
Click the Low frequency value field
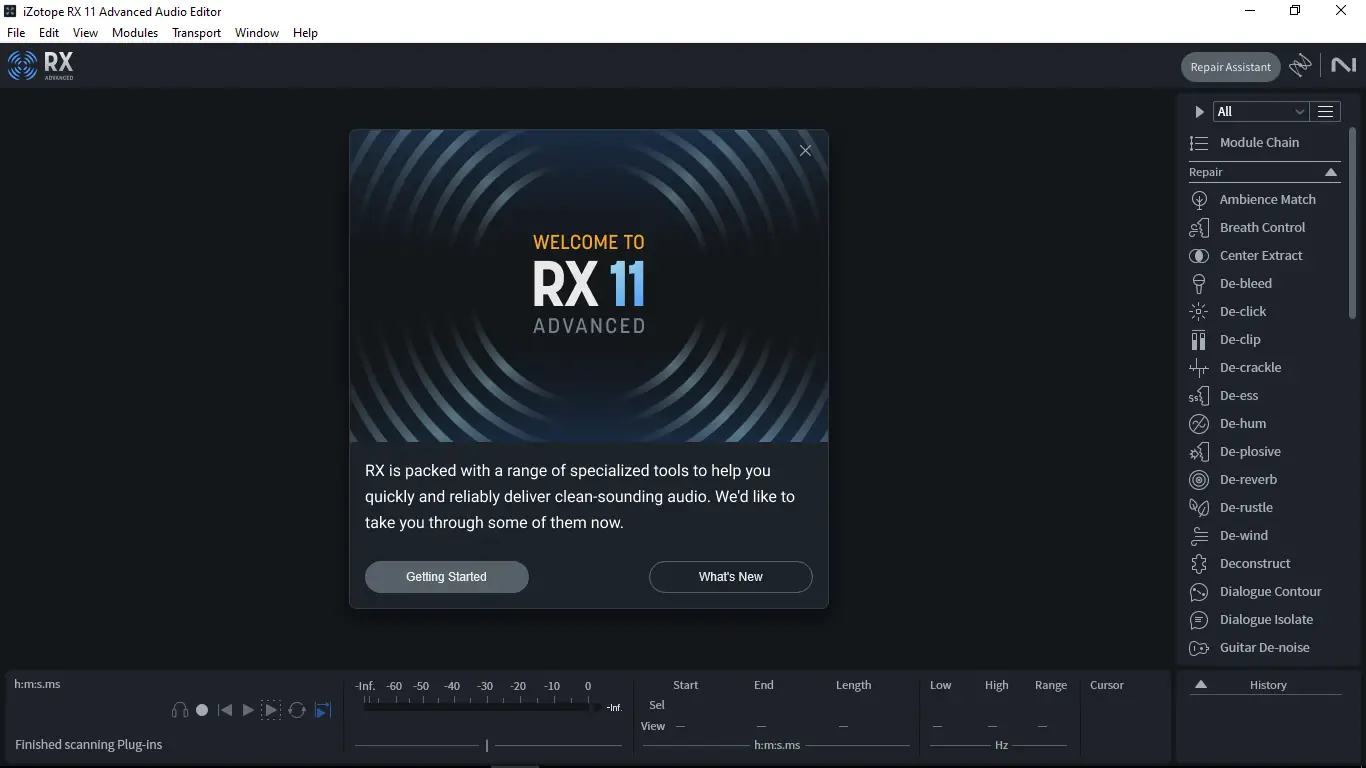pyautogui.click(x=938, y=726)
